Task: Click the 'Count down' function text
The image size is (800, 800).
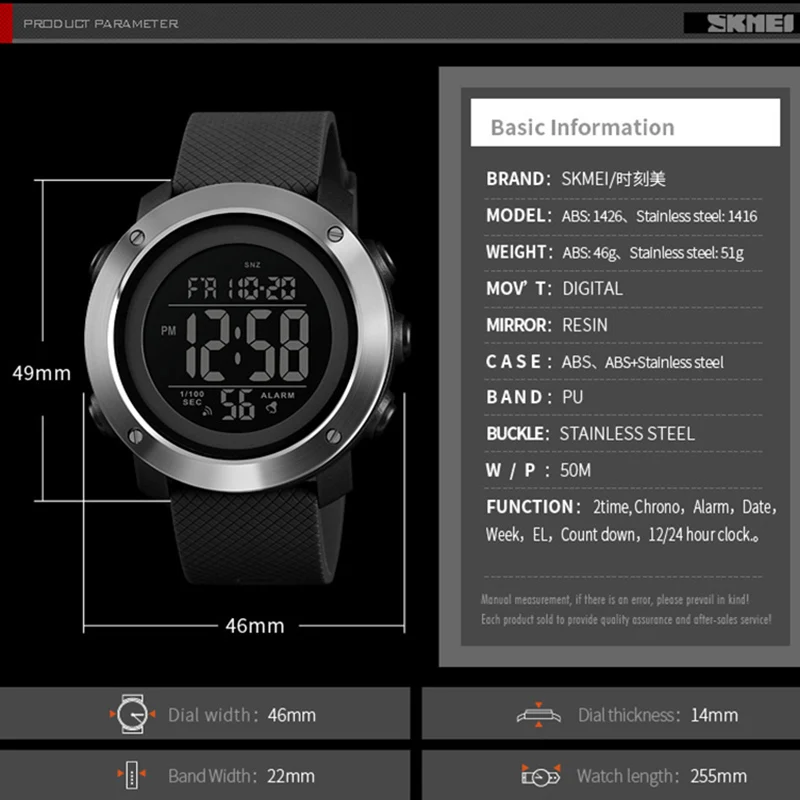Action: [599, 534]
